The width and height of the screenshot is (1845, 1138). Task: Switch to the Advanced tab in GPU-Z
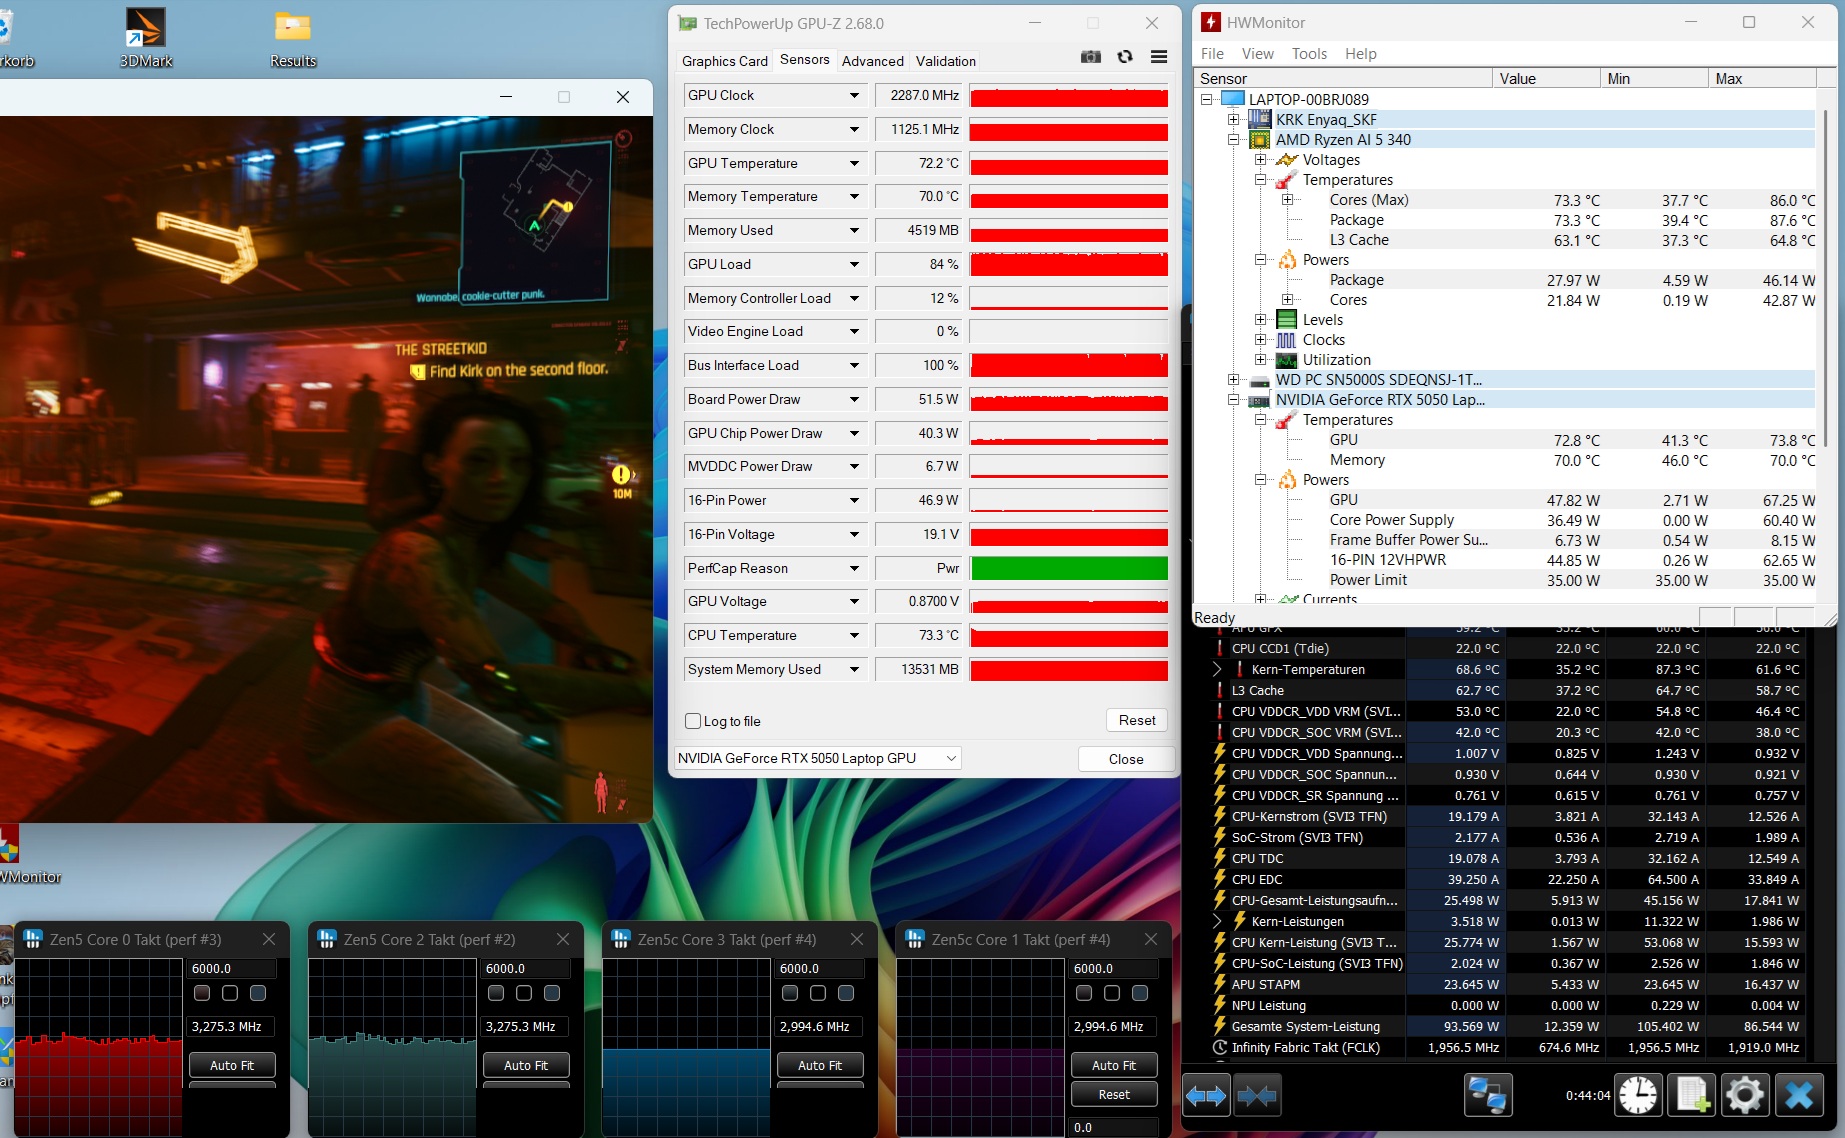[x=872, y=61]
